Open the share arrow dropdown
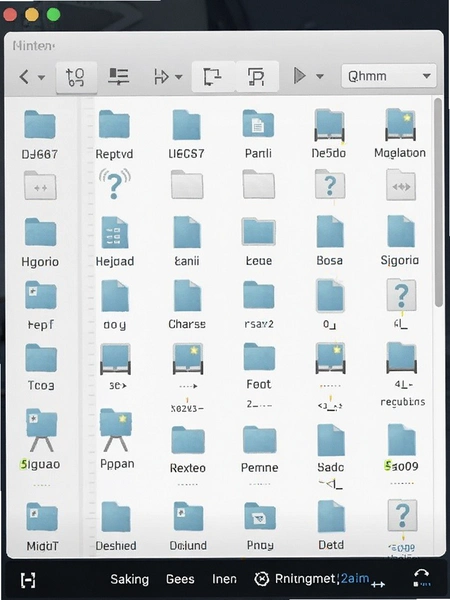Image resolution: width=450 pixels, height=600 pixels. tap(178, 77)
